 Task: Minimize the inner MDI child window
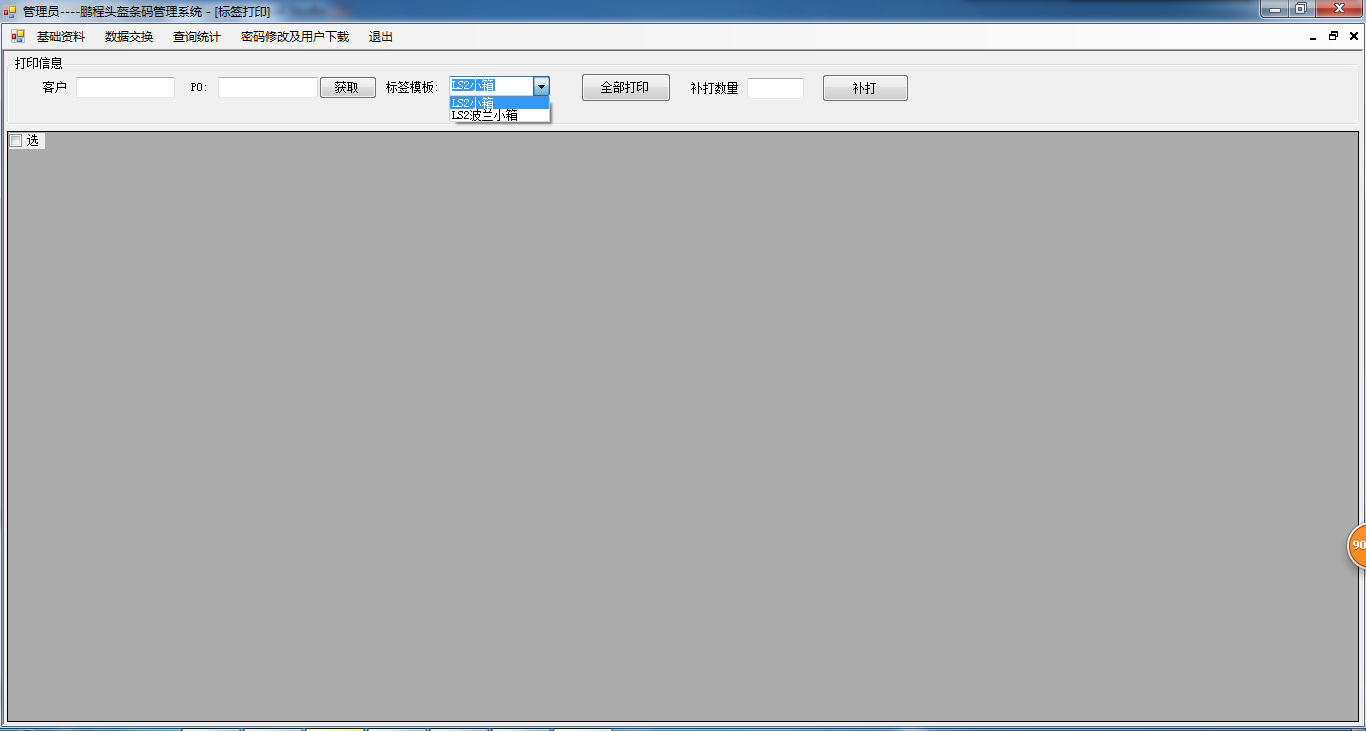pyautogui.click(x=1313, y=36)
